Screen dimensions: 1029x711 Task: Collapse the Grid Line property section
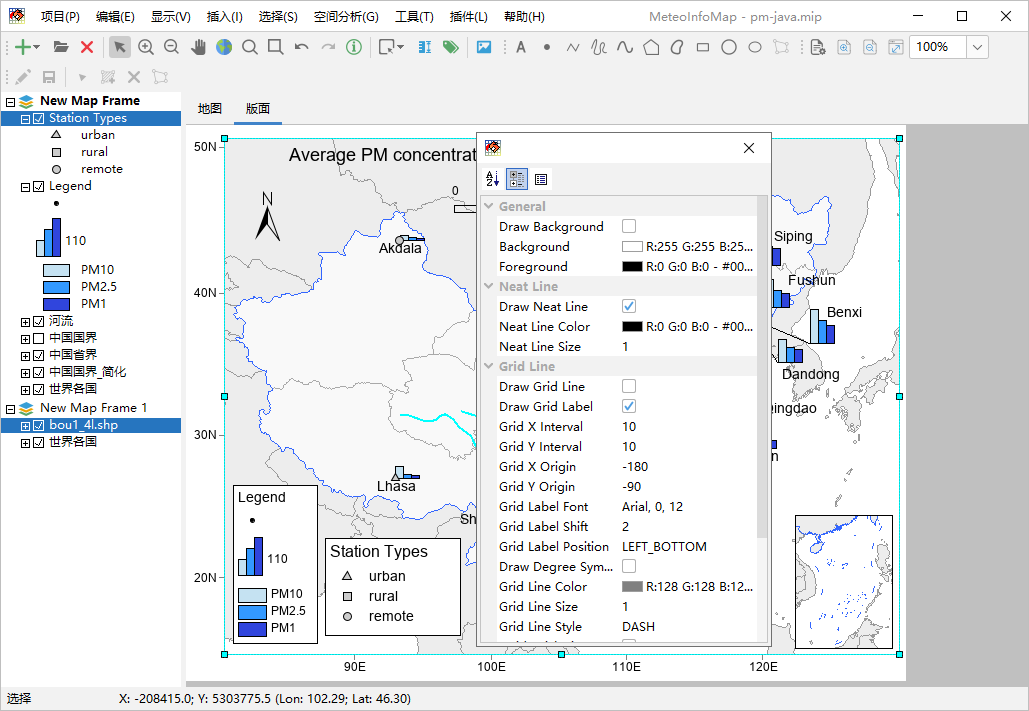pyautogui.click(x=489, y=367)
